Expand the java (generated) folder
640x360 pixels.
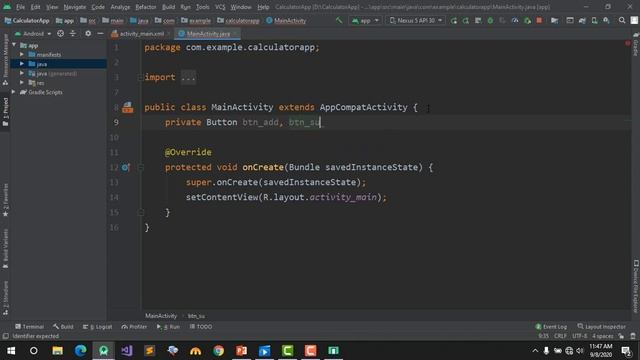(x=22, y=73)
